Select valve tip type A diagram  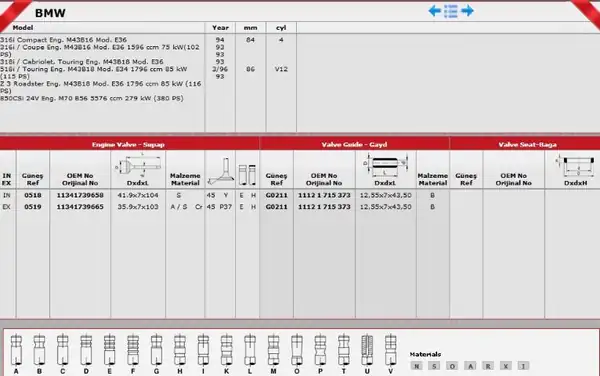[x=16, y=350]
